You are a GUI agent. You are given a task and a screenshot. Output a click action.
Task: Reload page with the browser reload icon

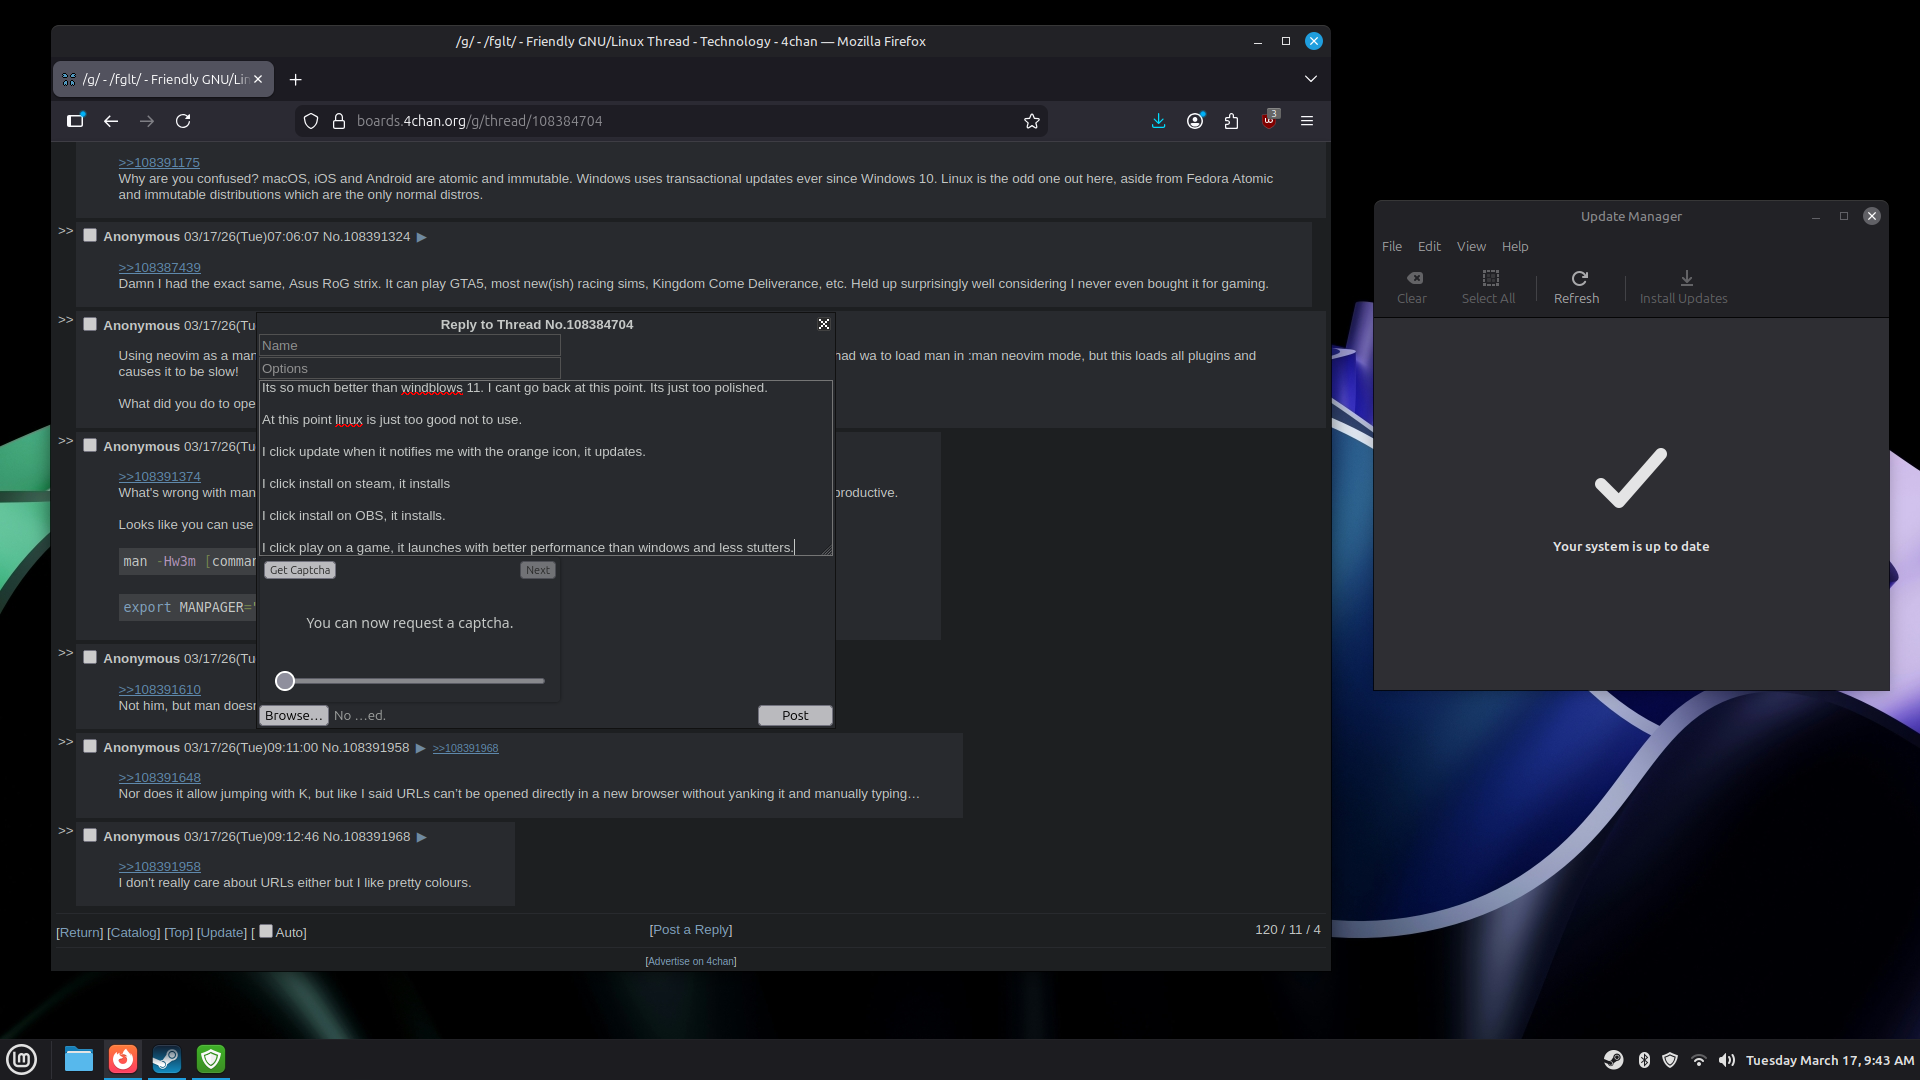[x=183, y=121]
